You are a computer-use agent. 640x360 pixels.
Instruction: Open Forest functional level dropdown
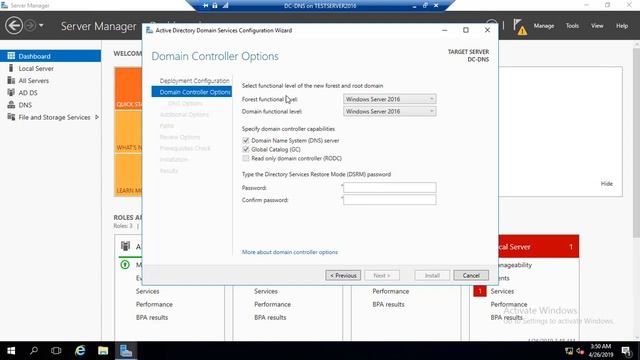coord(389,99)
